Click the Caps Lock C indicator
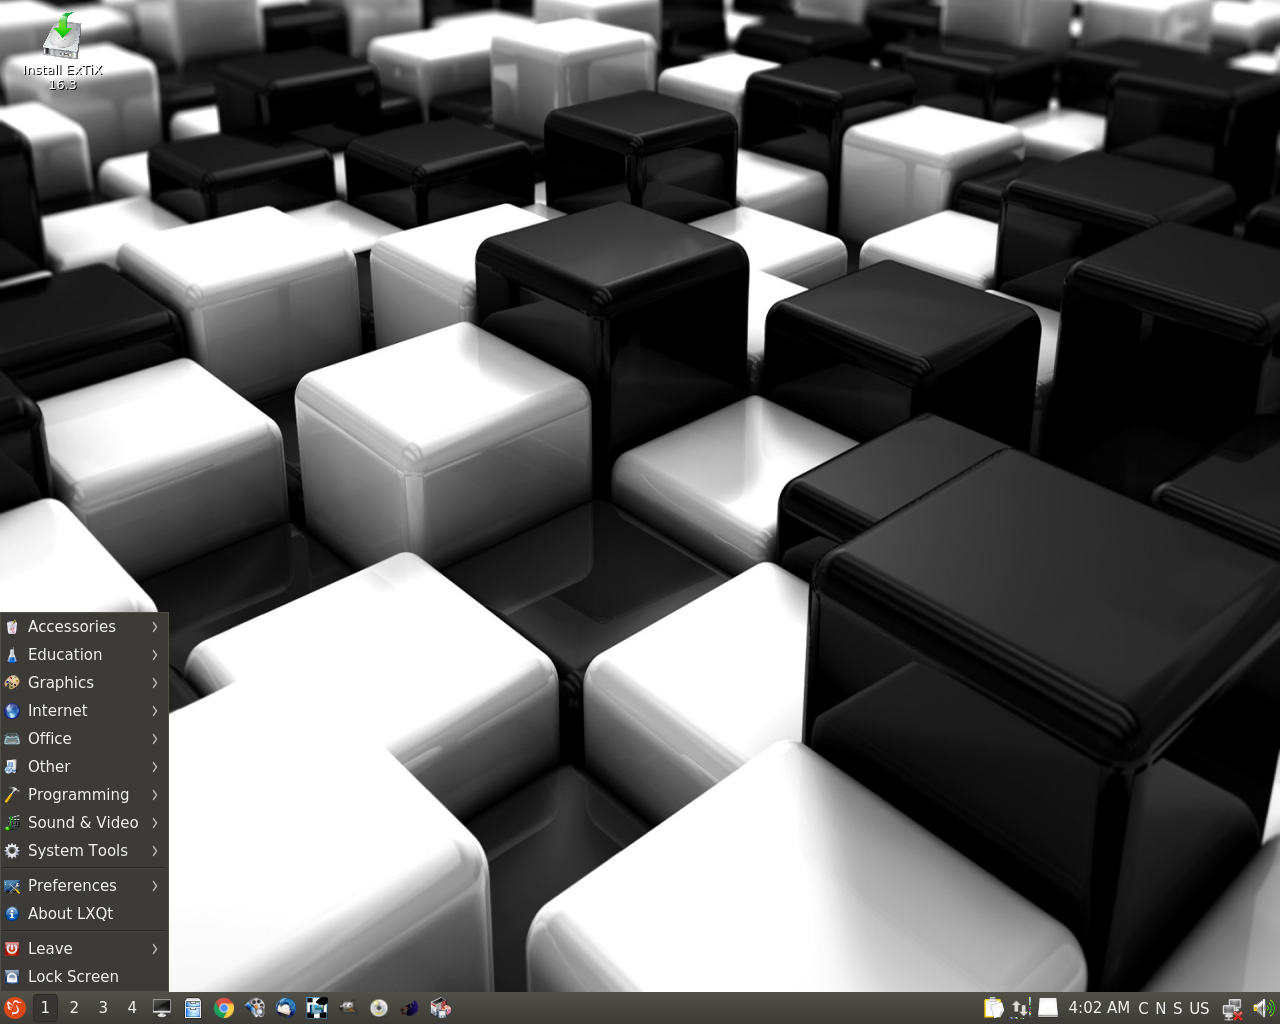Viewport: 1280px width, 1024px height. click(x=1144, y=1008)
